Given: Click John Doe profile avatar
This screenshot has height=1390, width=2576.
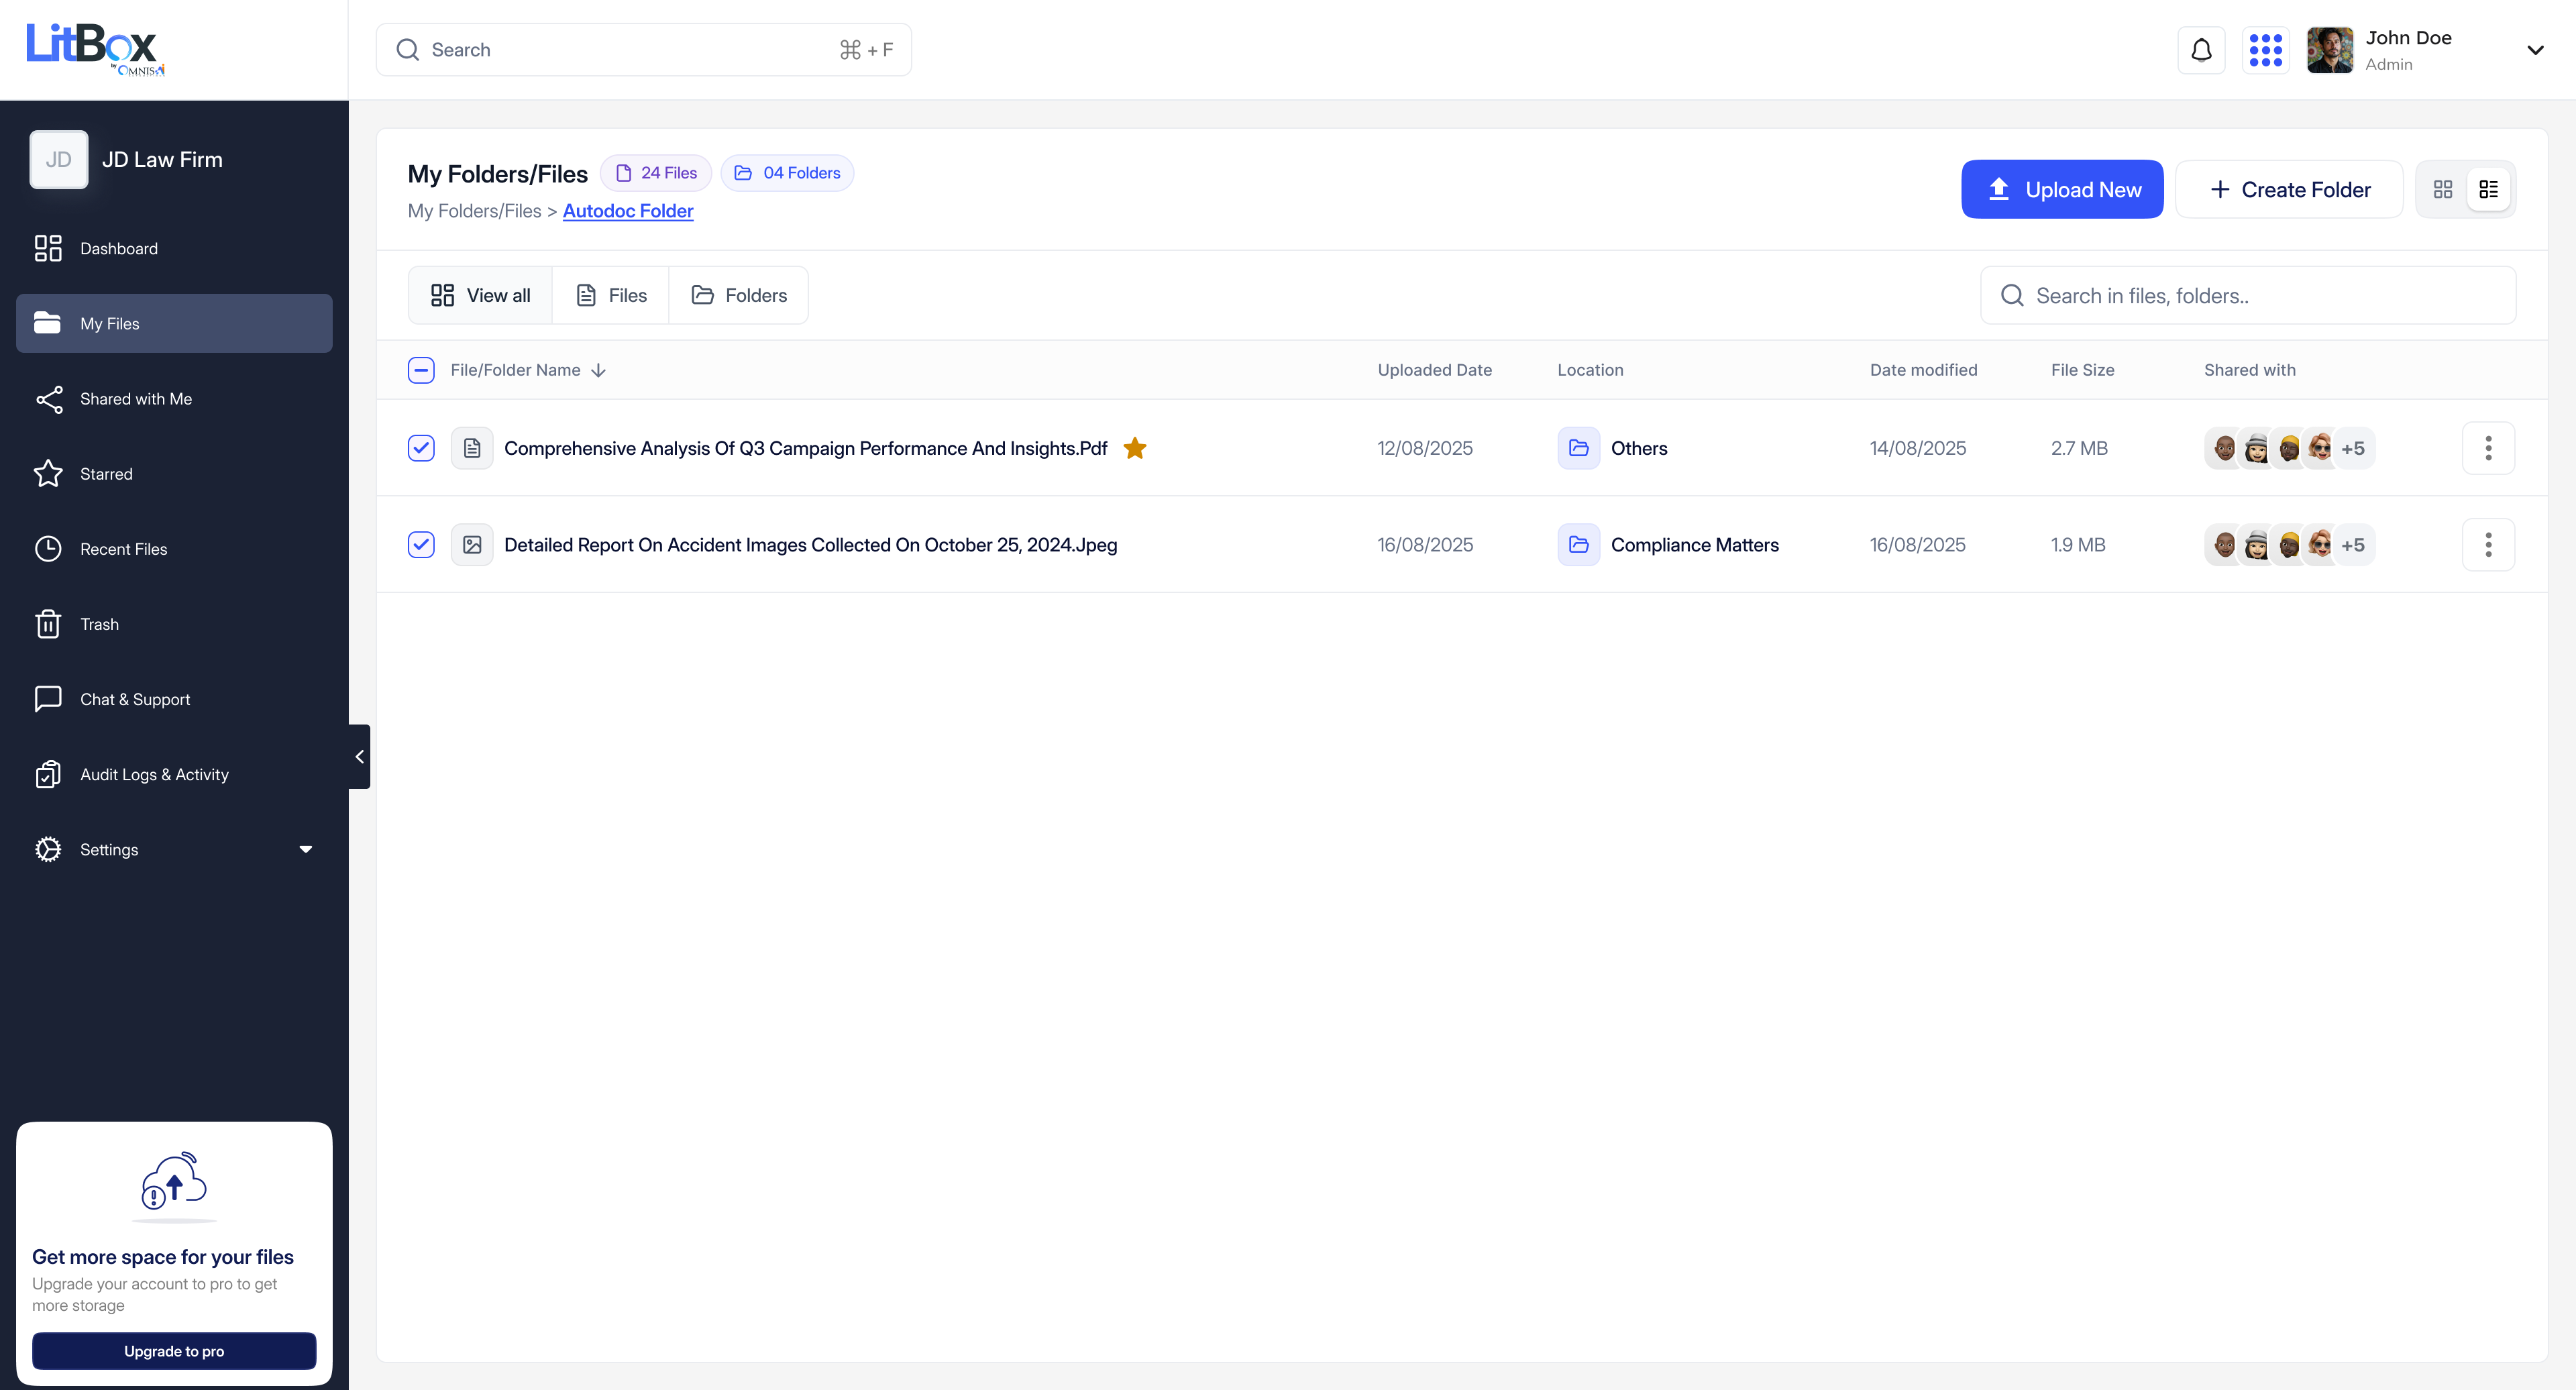Looking at the screenshot, I should click(x=2329, y=50).
